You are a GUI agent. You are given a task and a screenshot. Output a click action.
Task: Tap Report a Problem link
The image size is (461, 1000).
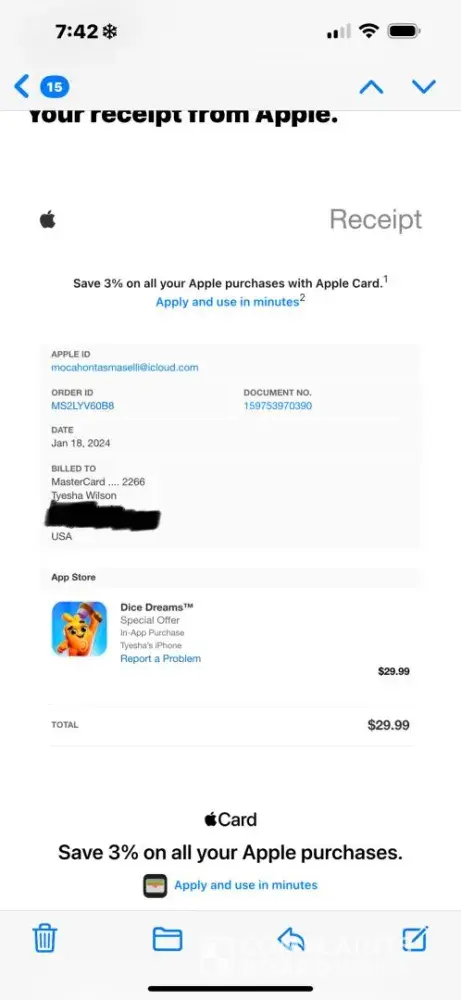coord(161,658)
